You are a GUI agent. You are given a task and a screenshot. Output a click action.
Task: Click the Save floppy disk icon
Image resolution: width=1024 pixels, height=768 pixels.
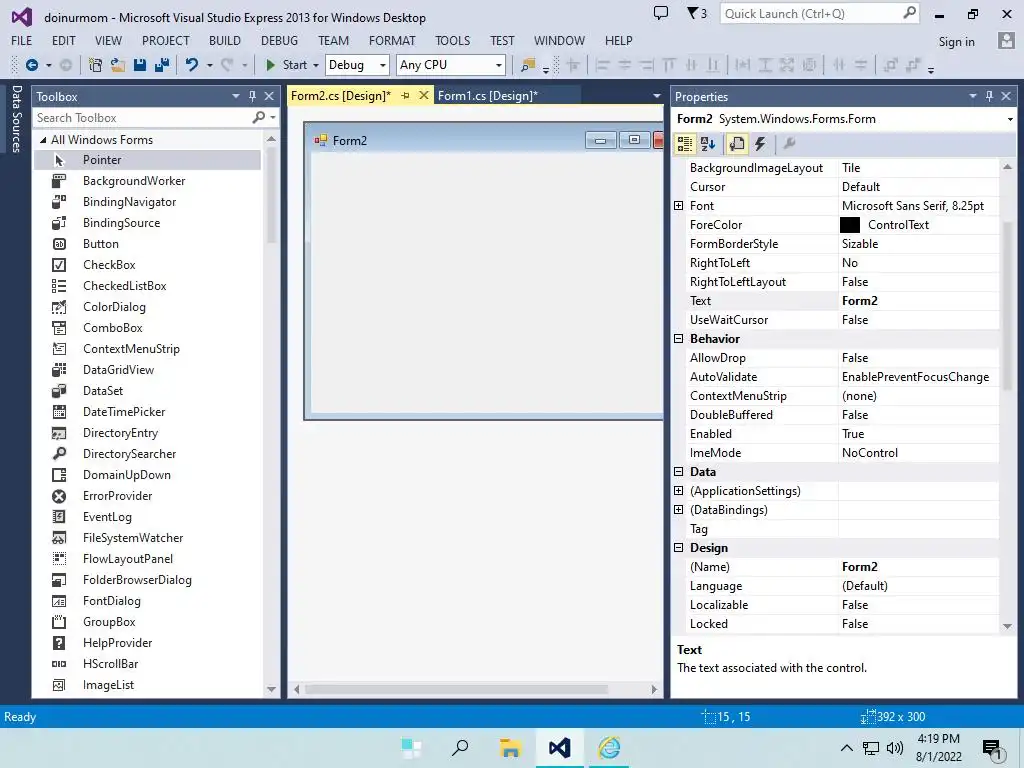coord(140,65)
